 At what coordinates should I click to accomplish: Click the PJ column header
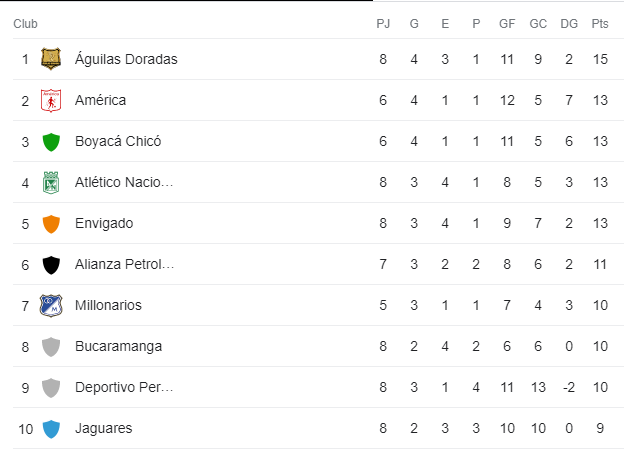[x=383, y=24]
